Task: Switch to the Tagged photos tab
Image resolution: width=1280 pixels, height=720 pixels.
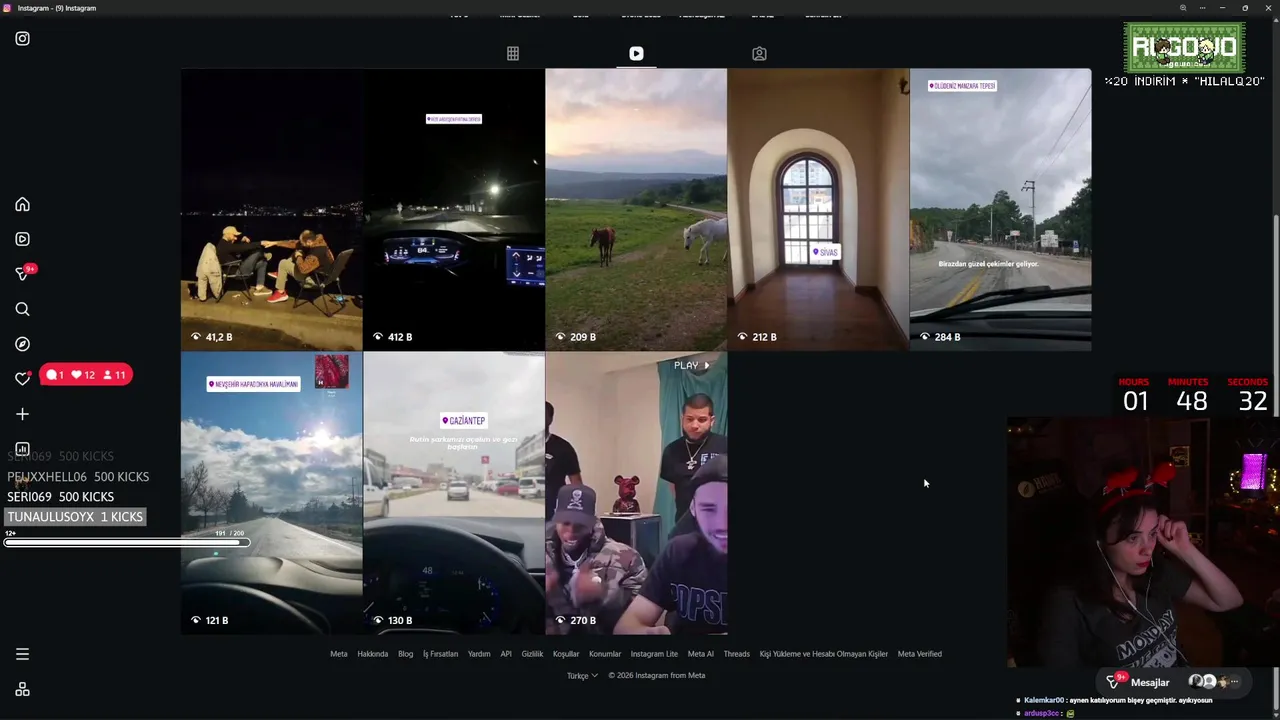Action: [759, 54]
